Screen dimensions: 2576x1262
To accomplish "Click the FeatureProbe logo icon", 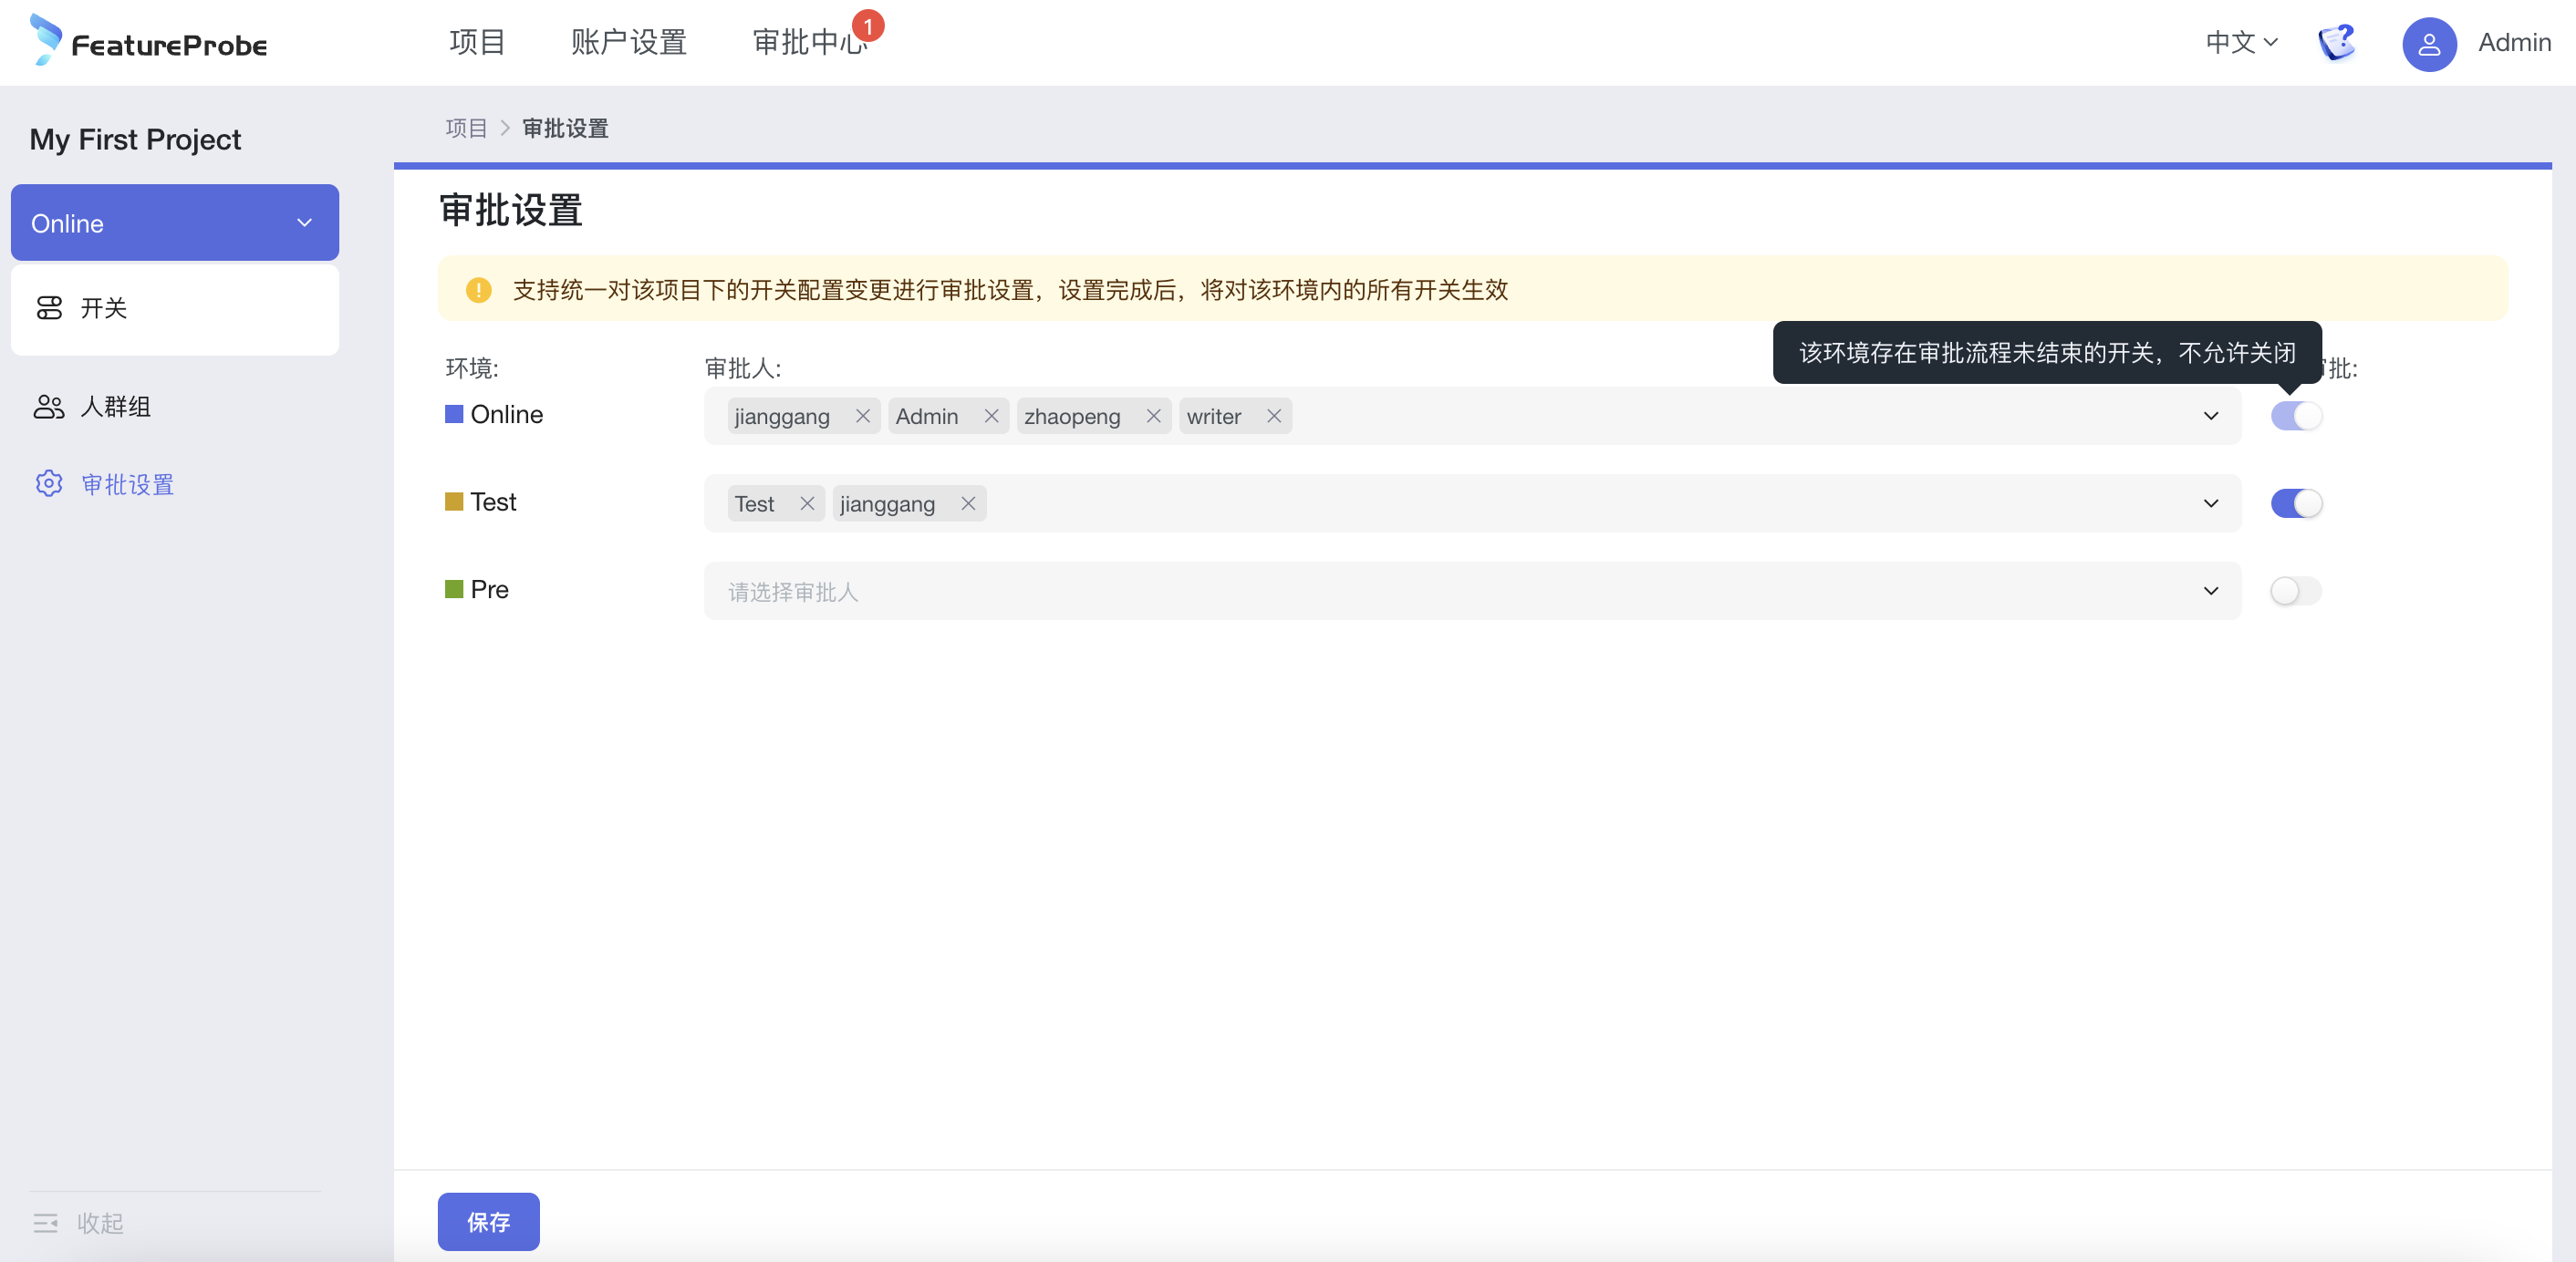I will point(46,40).
